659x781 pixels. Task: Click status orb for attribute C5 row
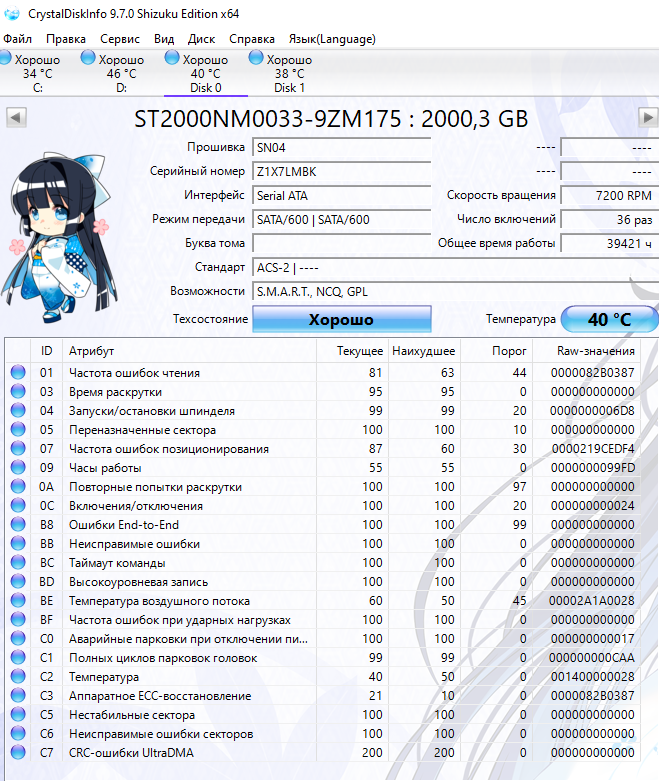(18, 714)
